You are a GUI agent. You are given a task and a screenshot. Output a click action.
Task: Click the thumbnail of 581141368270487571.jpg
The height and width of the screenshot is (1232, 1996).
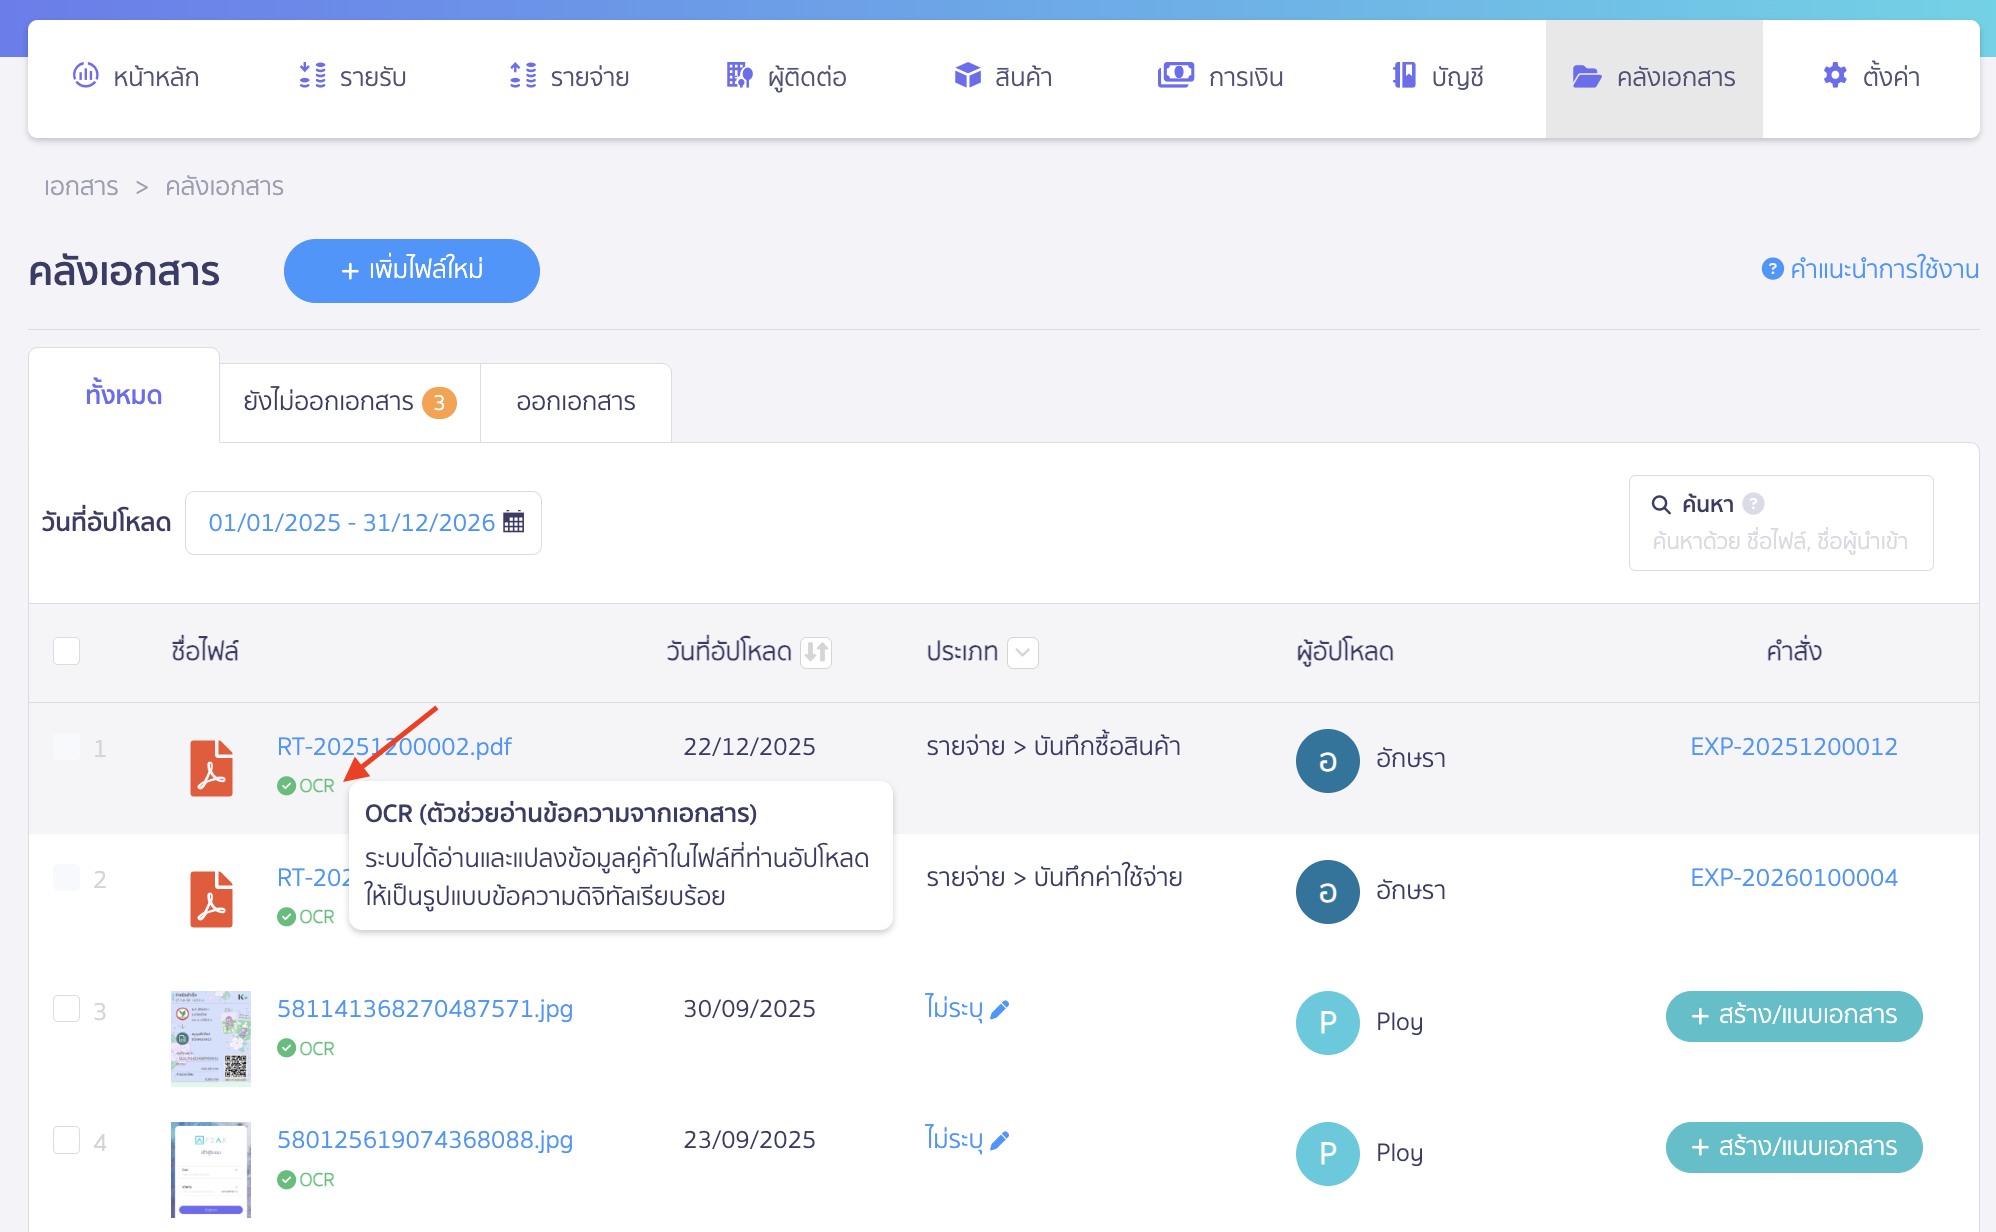click(211, 1038)
